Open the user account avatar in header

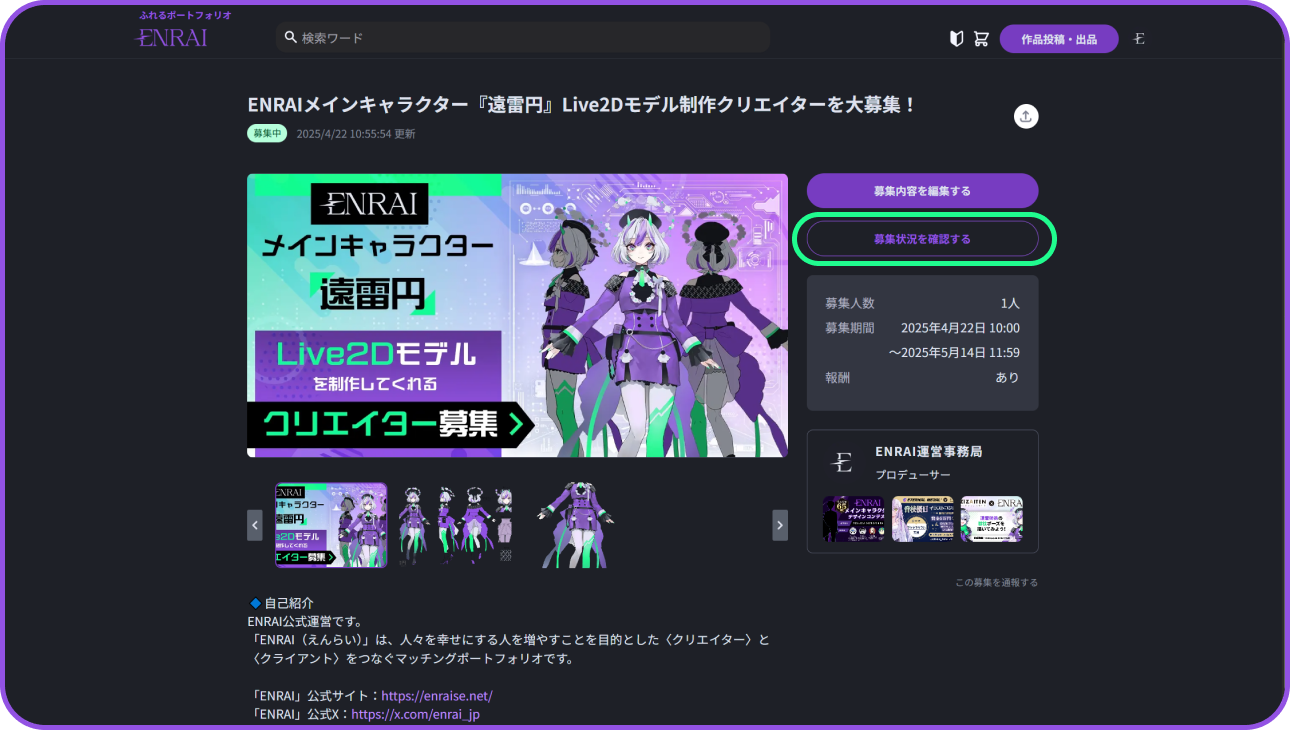coord(1139,39)
